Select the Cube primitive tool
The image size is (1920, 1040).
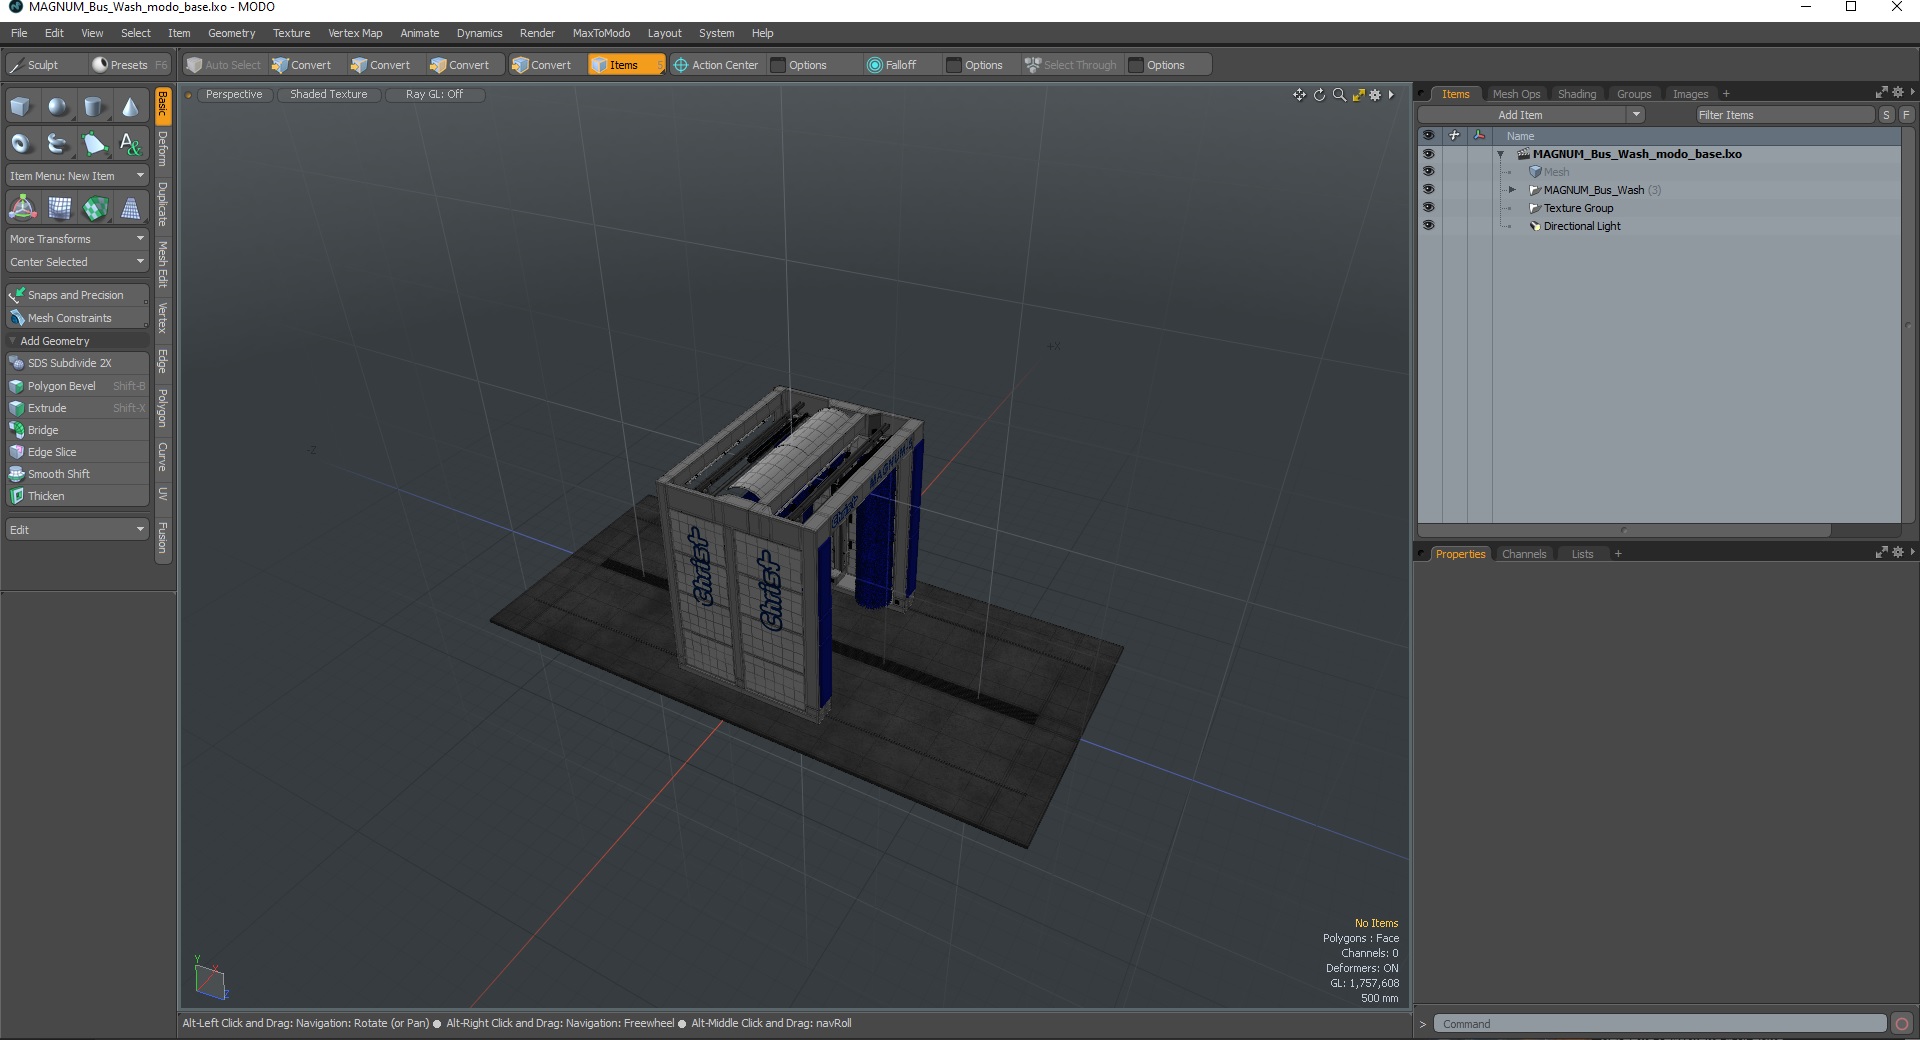point(21,107)
